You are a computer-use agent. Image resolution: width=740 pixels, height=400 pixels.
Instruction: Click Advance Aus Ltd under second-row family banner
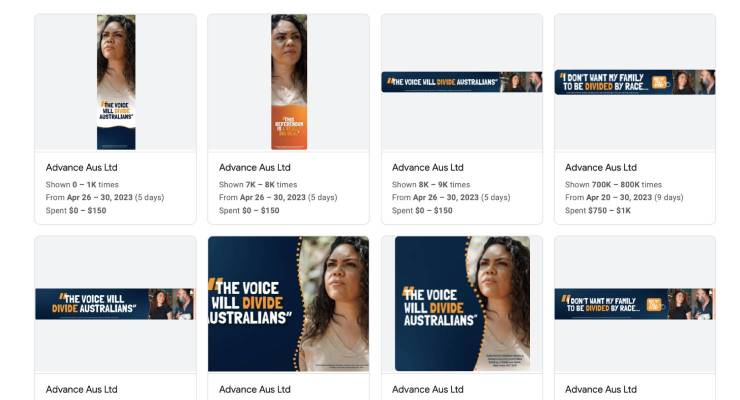tap(601, 390)
